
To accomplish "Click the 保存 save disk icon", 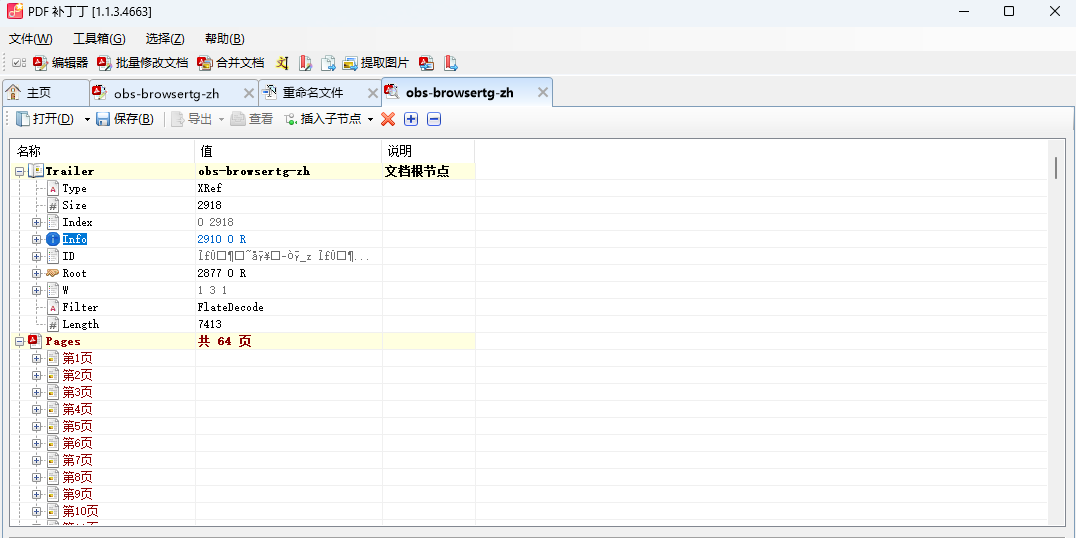I will click(x=102, y=119).
